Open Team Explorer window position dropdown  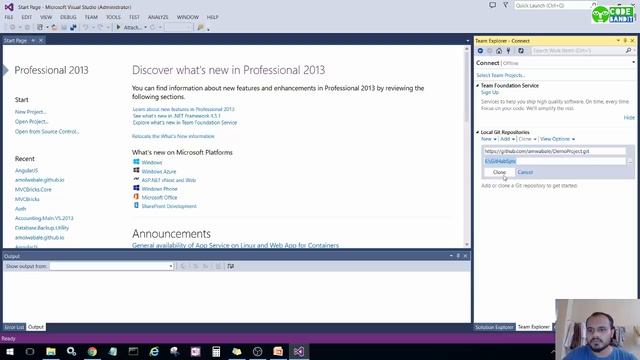tap(618, 41)
